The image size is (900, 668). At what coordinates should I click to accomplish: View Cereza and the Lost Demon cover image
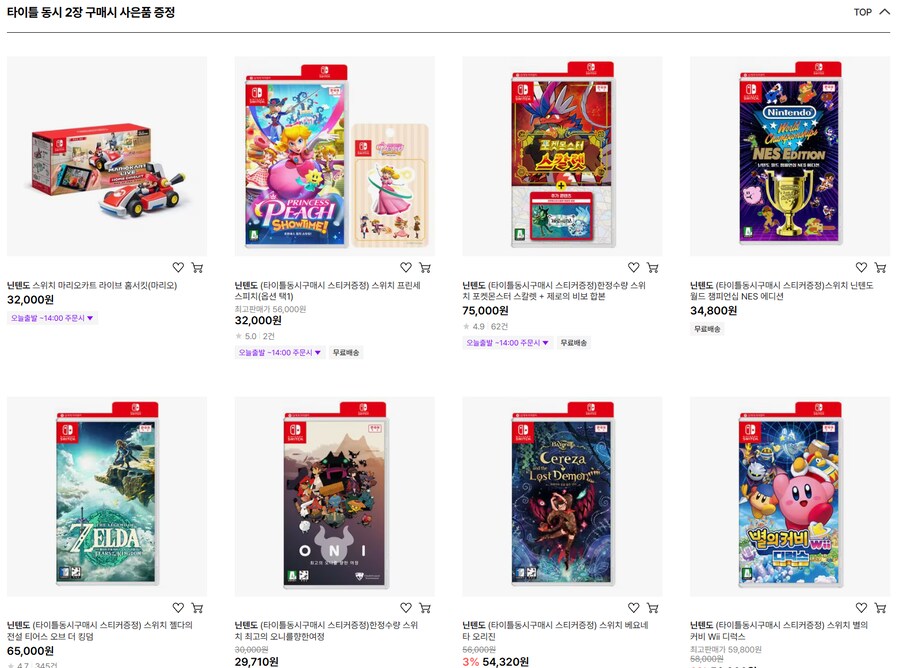(562, 496)
